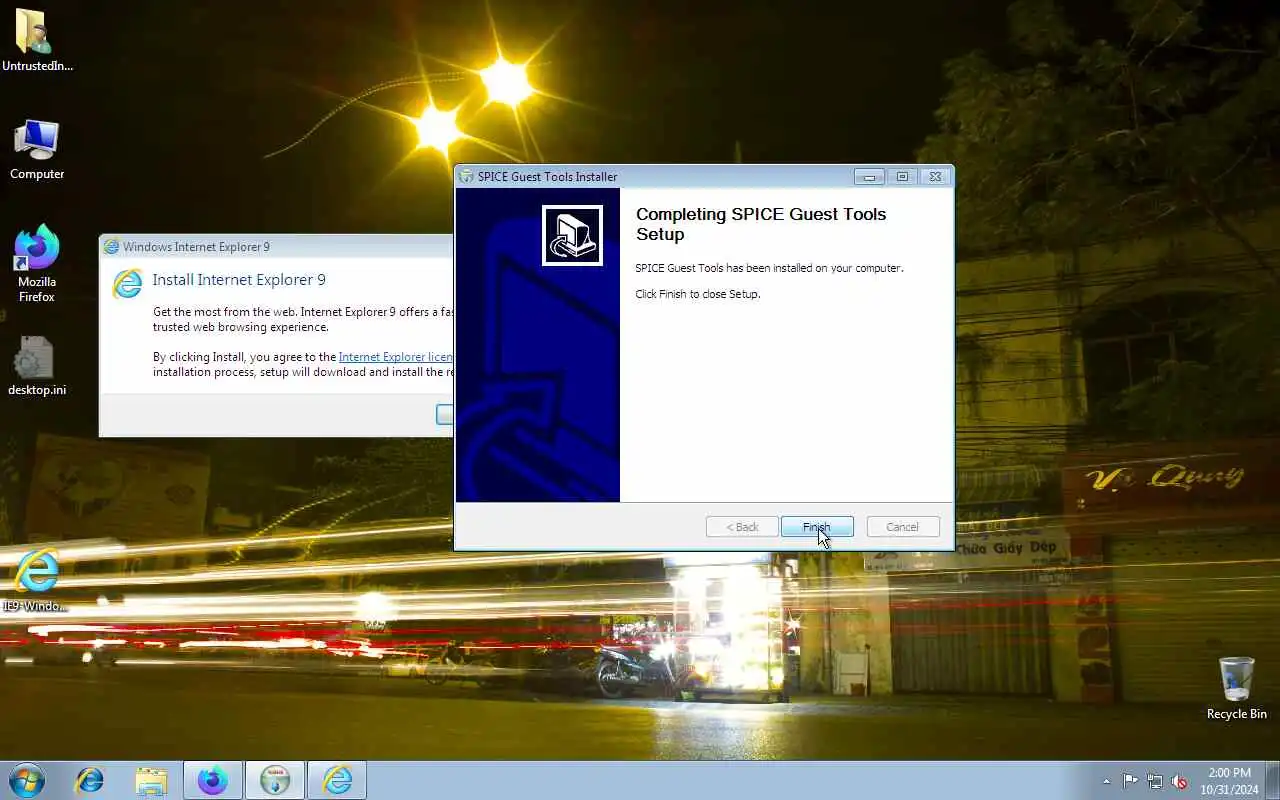Open the Windows Start menu
The height and width of the screenshot is (800, 1280).
click(x=27, y=780)
